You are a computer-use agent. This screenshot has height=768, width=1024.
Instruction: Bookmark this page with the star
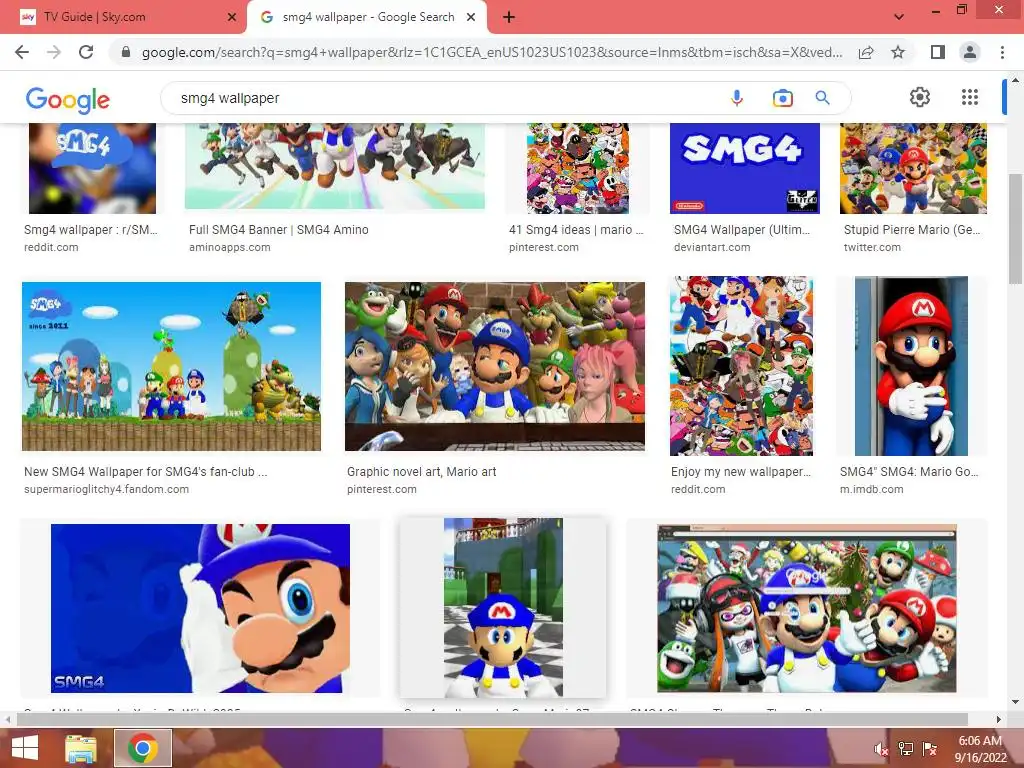[898, 52]
